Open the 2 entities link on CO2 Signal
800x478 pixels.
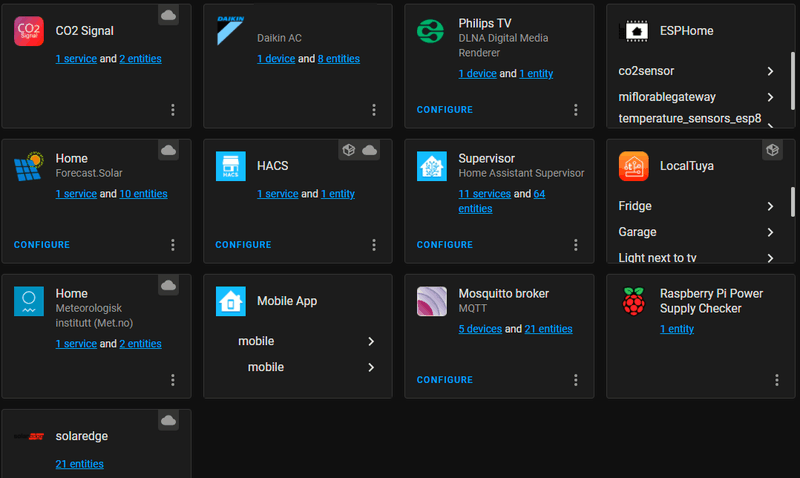[x=140, y=59]
